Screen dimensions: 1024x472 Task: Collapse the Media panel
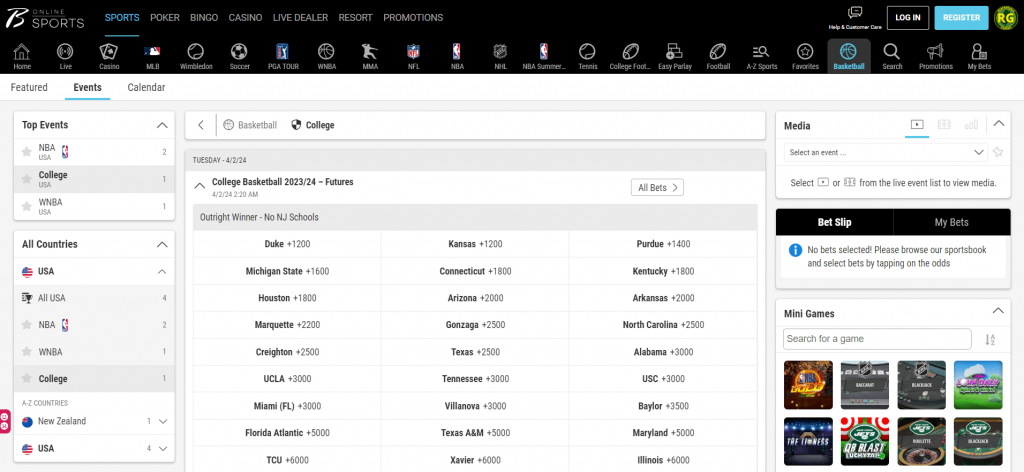998,123
